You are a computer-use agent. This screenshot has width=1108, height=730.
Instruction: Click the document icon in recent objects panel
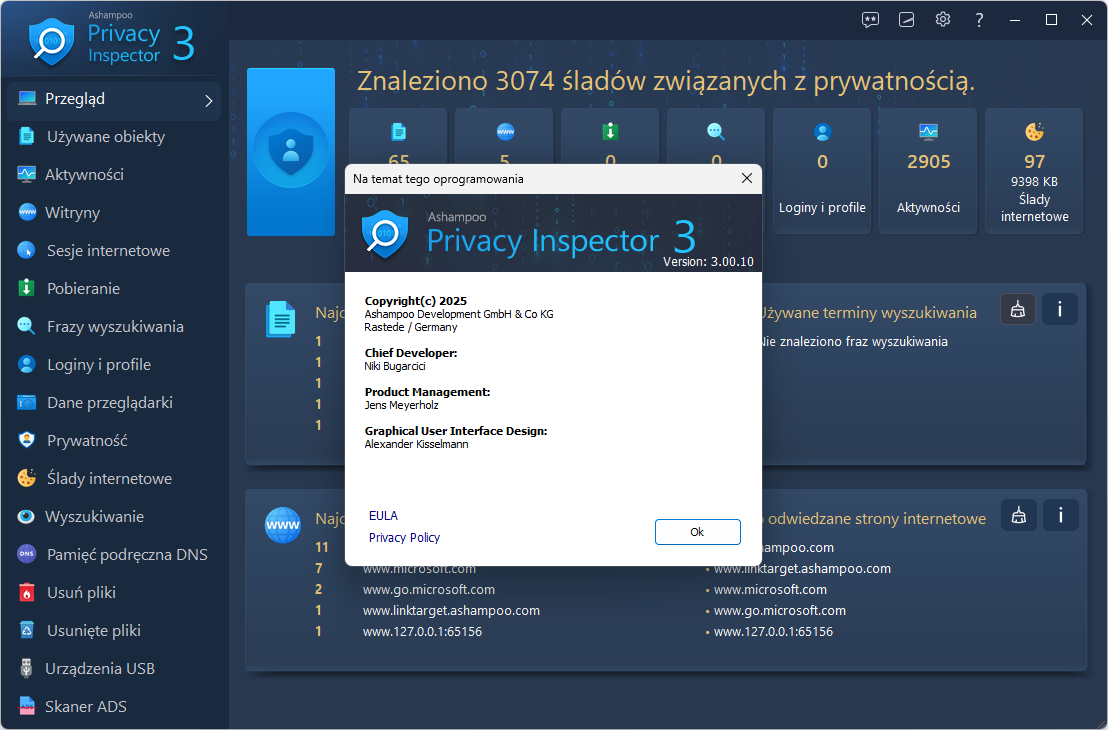click(x=280, y=319)
